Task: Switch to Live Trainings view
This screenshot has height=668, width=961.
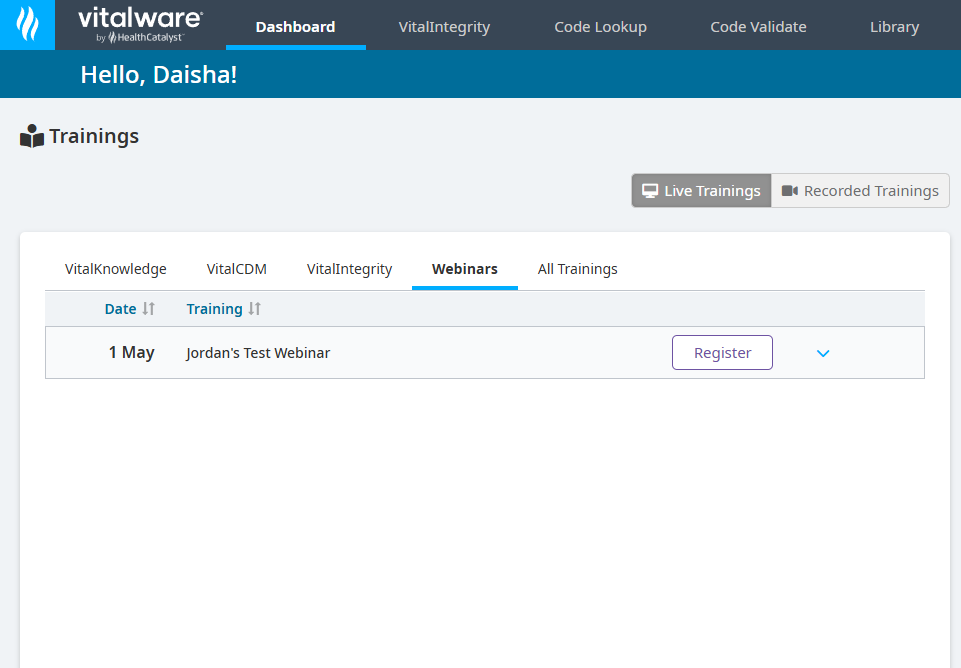Action: 701,191
